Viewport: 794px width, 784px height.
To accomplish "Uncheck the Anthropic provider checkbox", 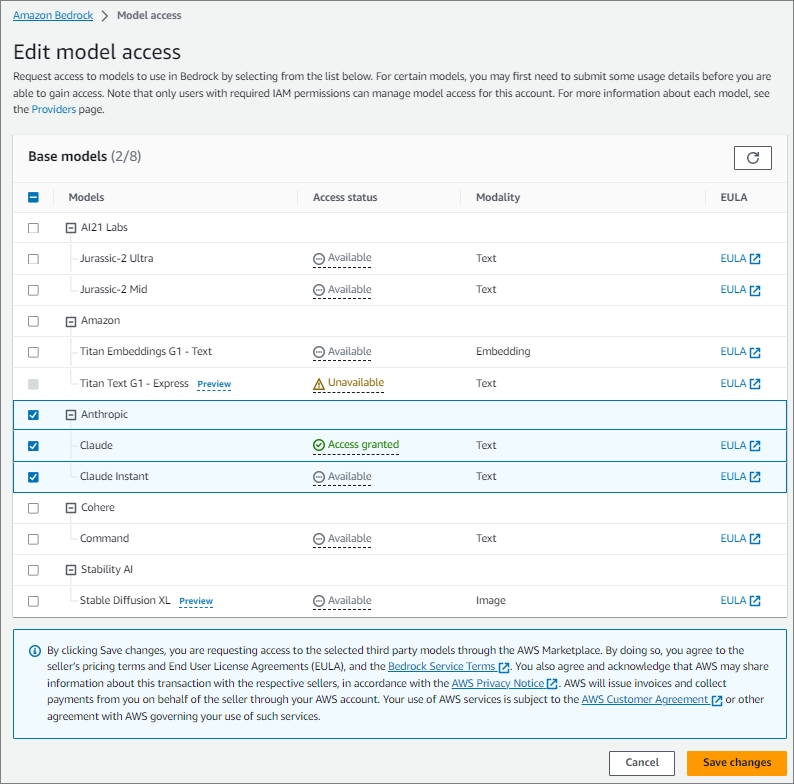I will (33, 415).
